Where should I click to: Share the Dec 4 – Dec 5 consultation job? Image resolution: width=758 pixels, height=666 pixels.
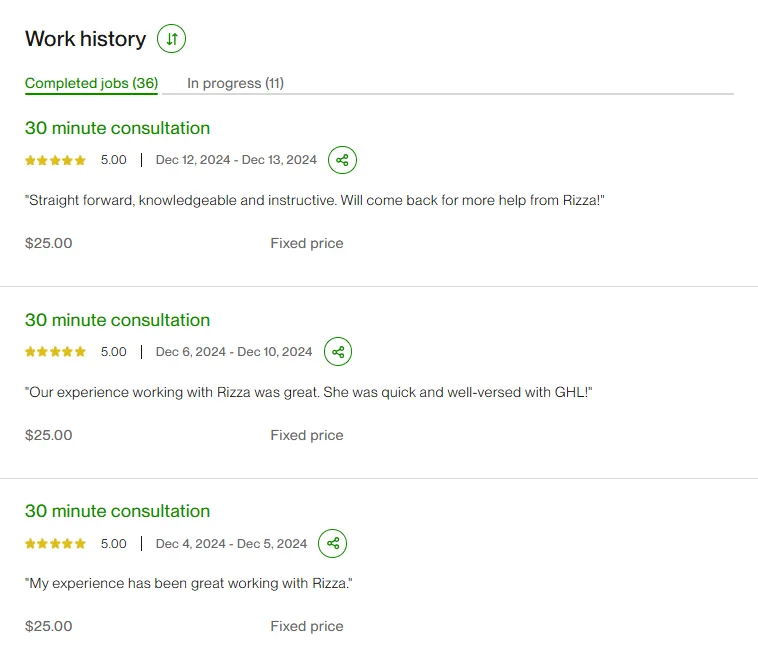pyautogui.click(x=333, y=544)
